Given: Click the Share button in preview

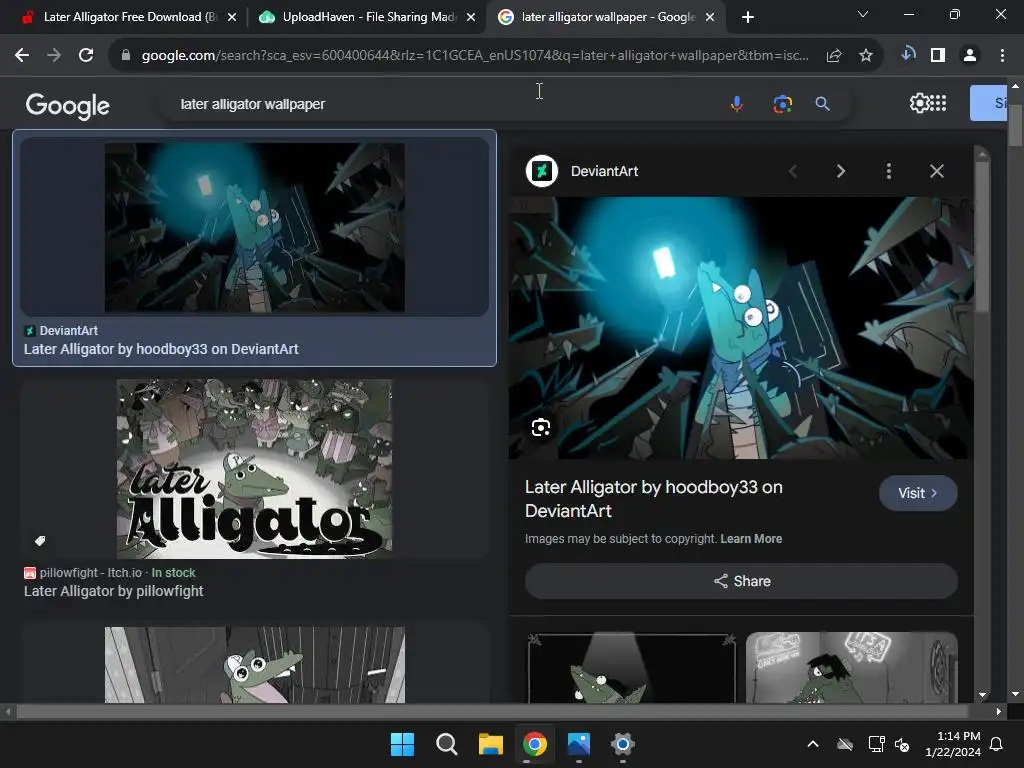Looking at the screenshot, I should [741, 581].
